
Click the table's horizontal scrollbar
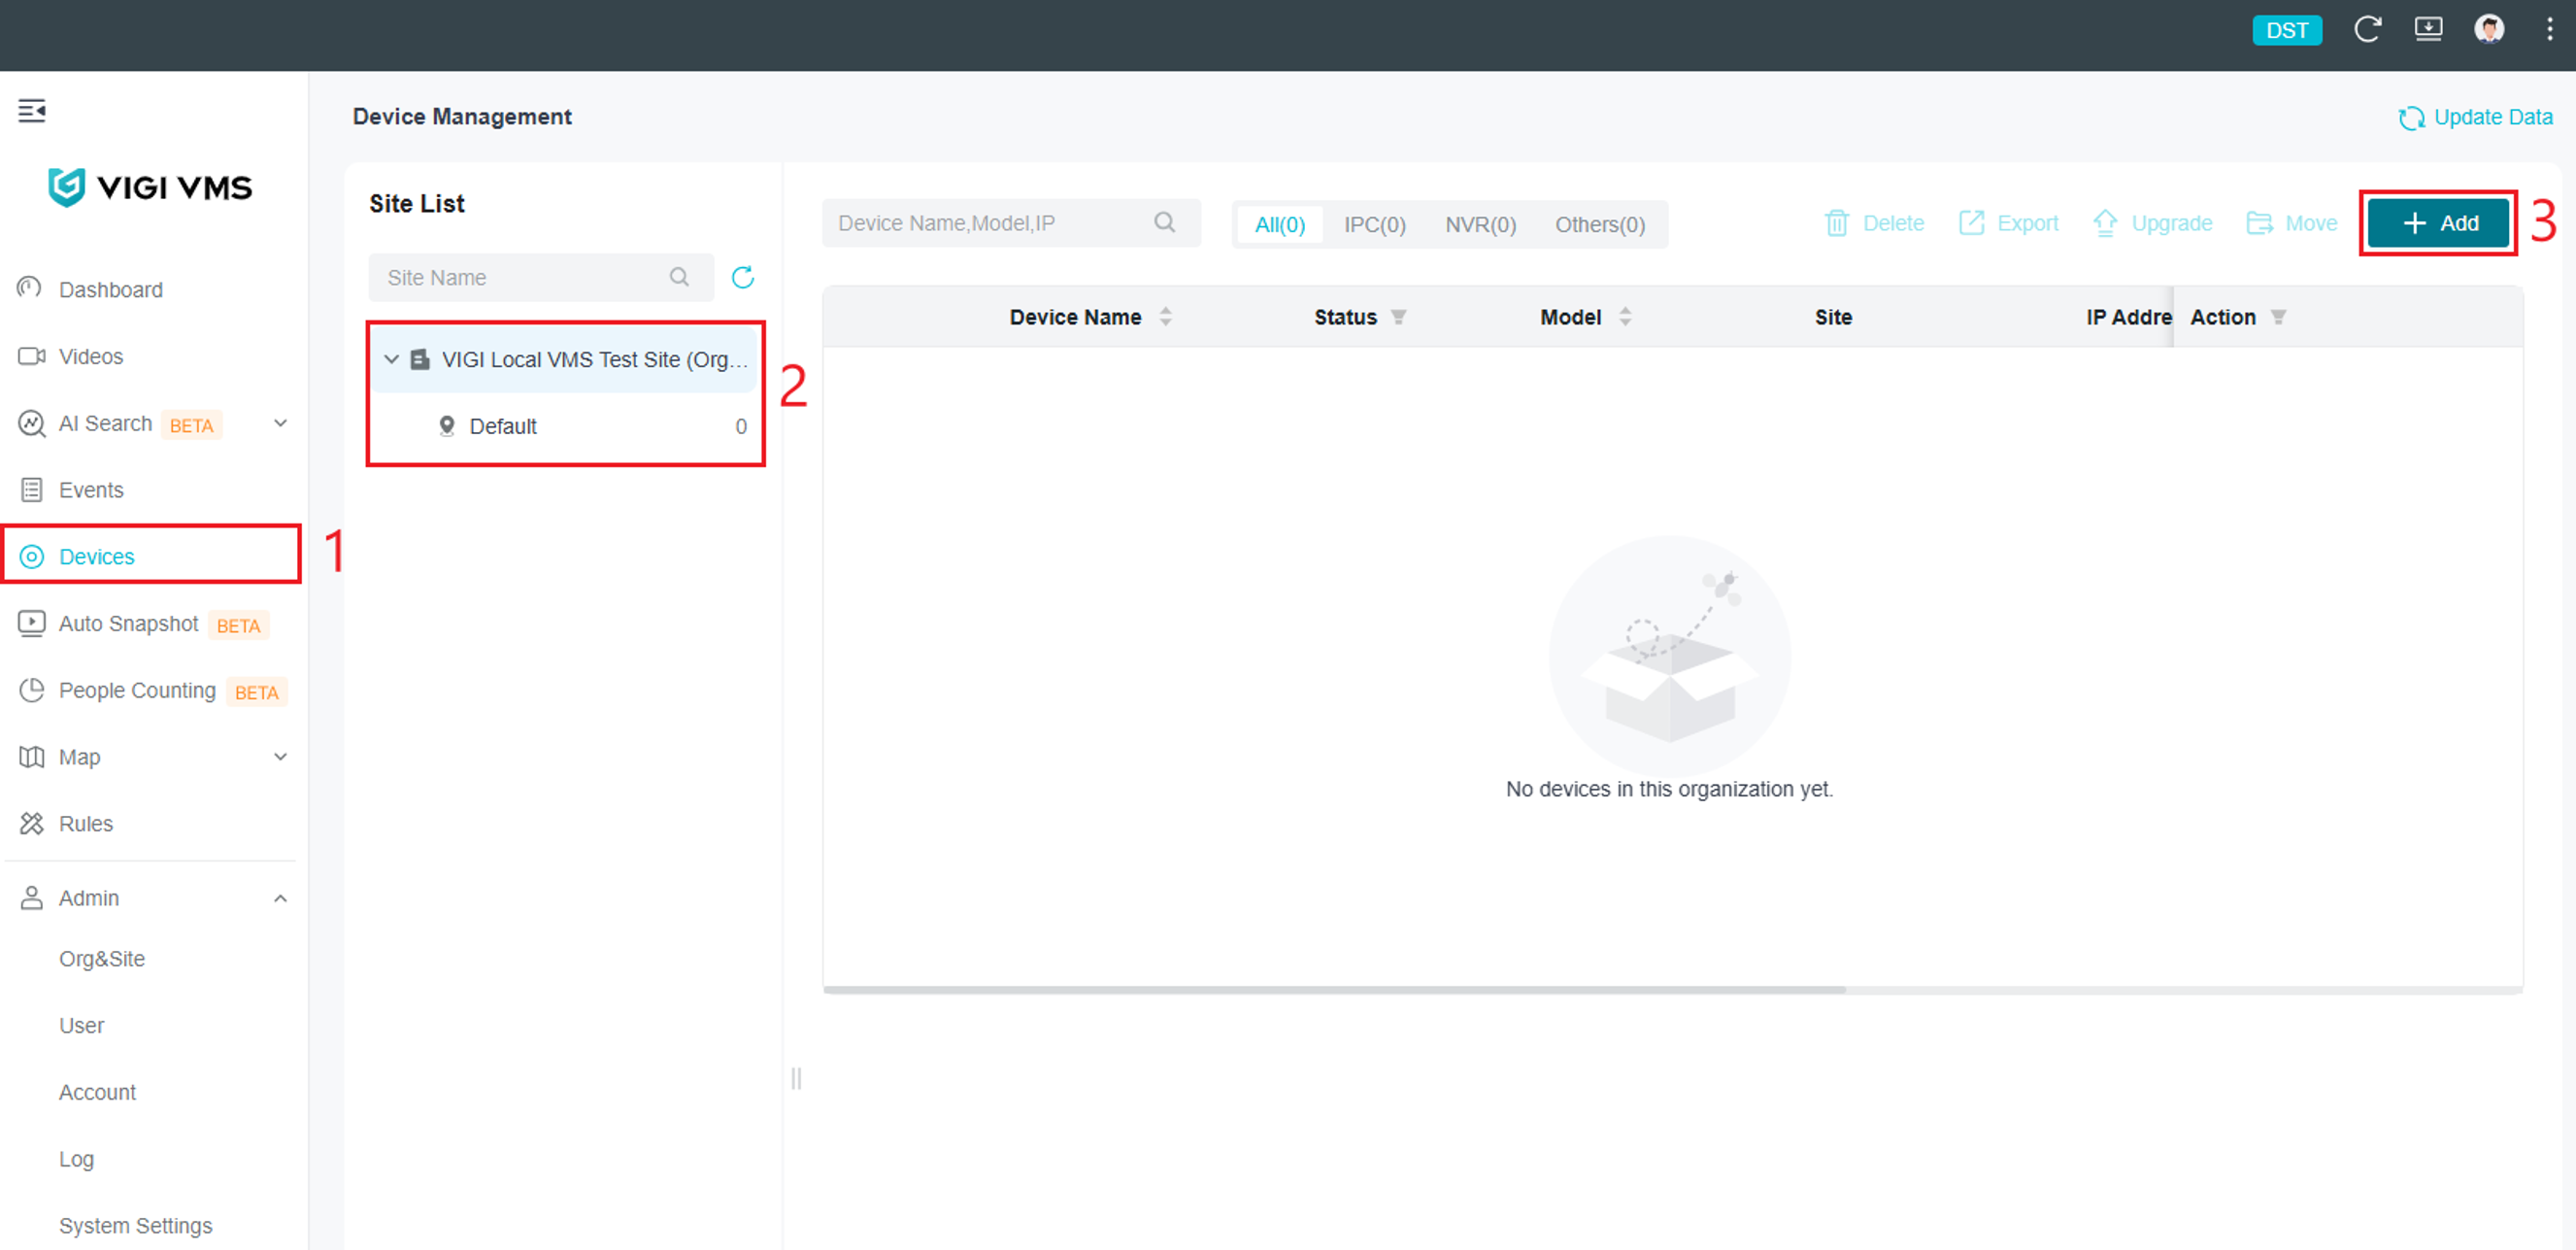[x=1334, y=989]
